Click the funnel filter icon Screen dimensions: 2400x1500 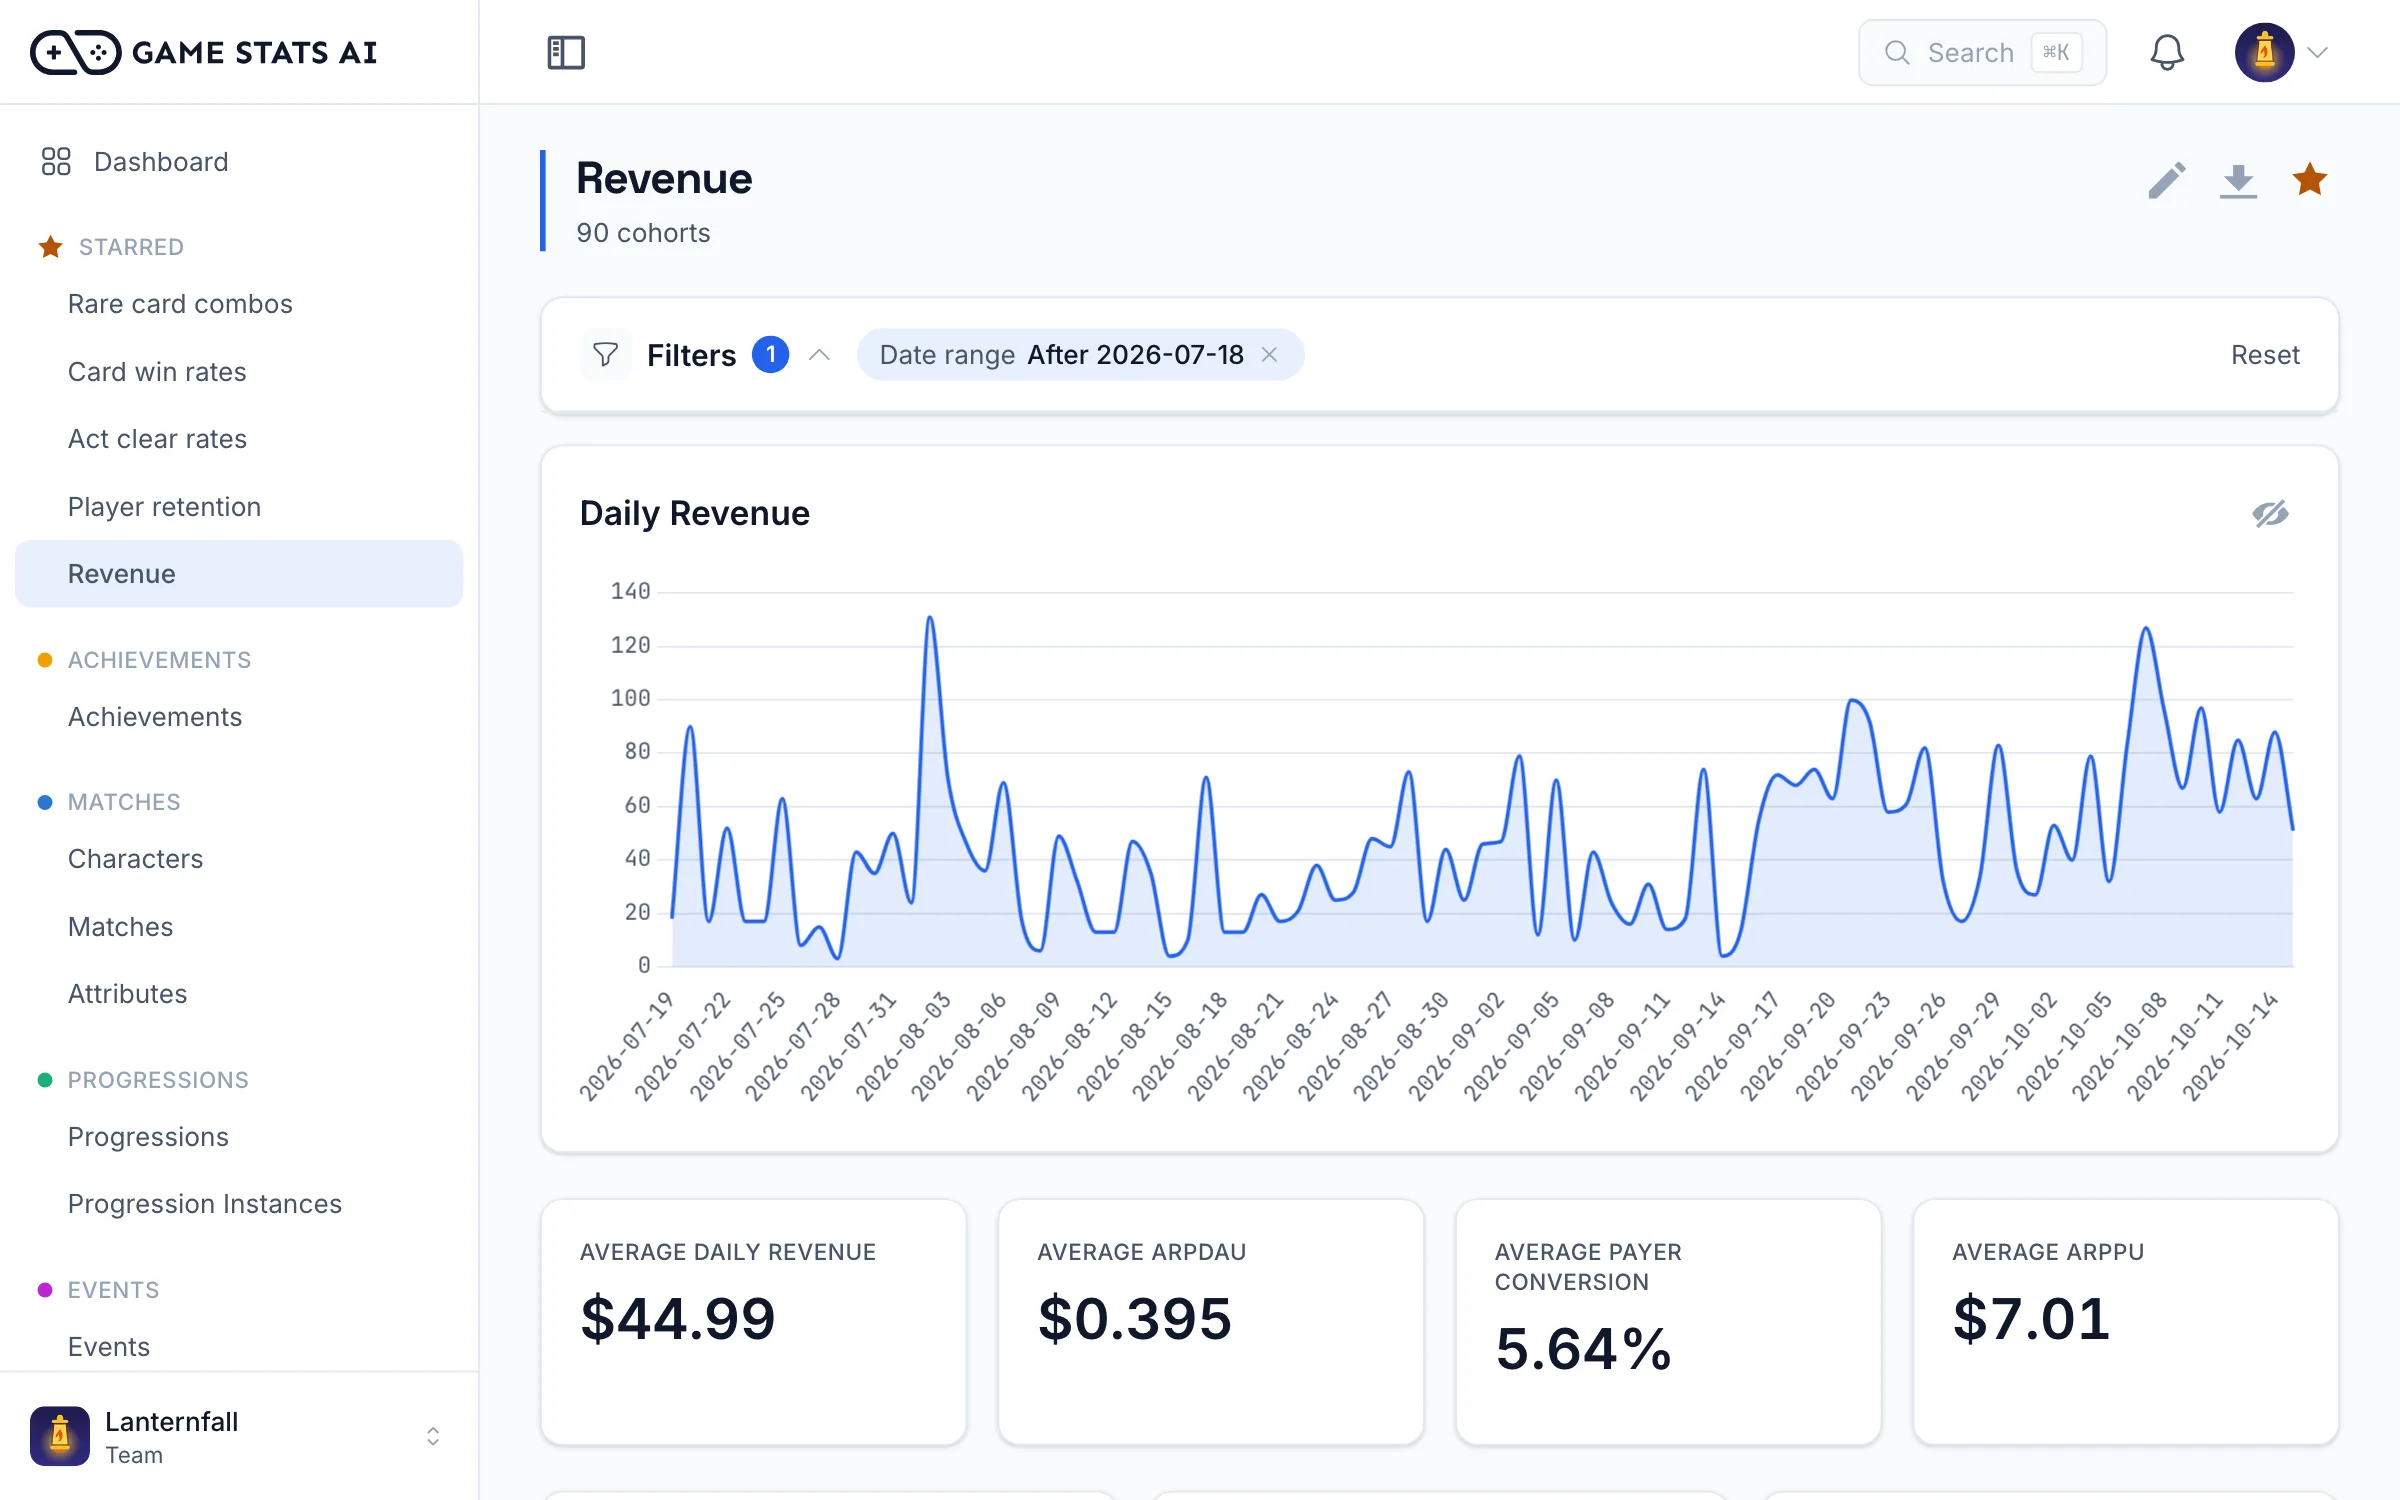pyautogui.click(x=605, y=355)
